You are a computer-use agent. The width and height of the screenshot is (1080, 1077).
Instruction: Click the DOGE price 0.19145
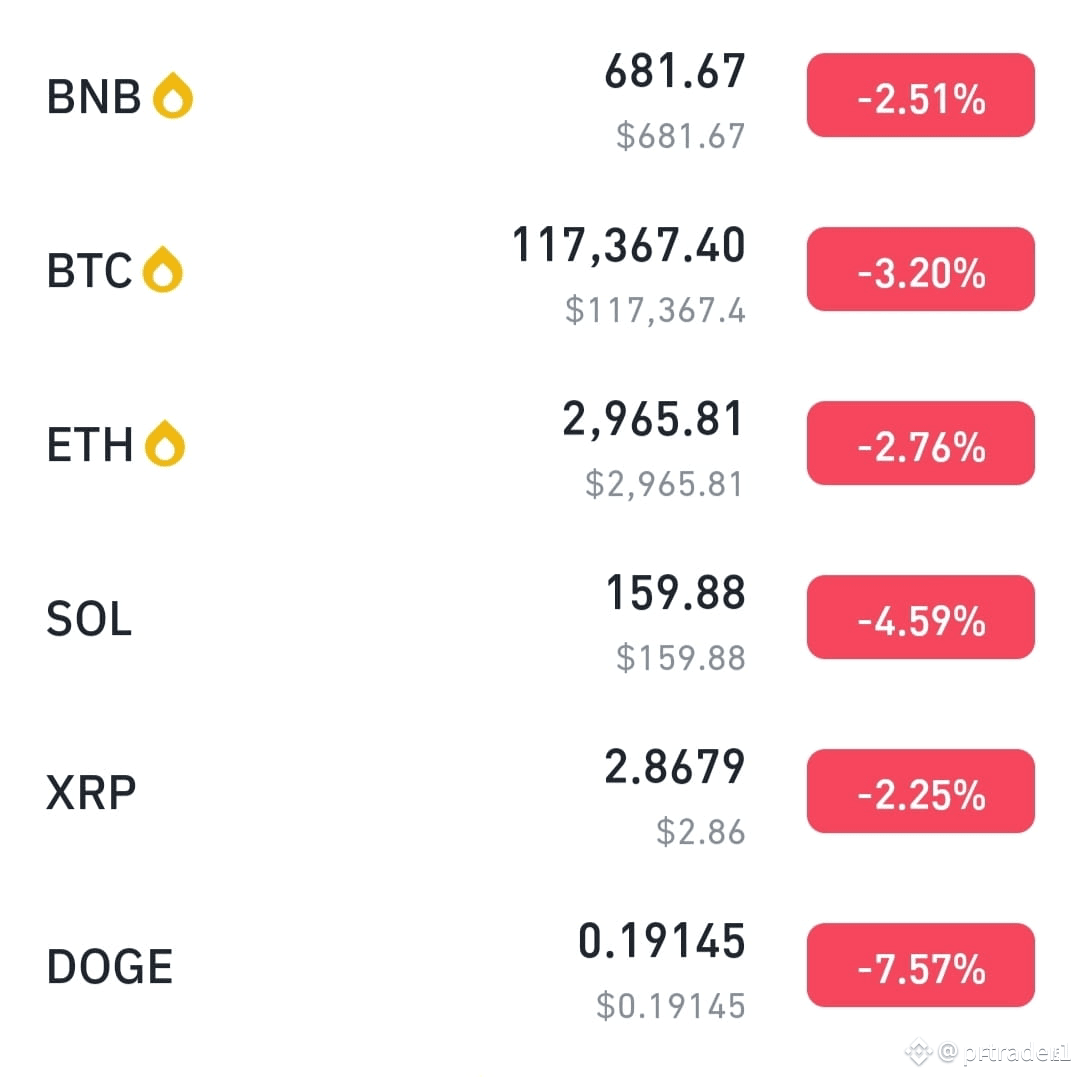click(x=662, y=941)
